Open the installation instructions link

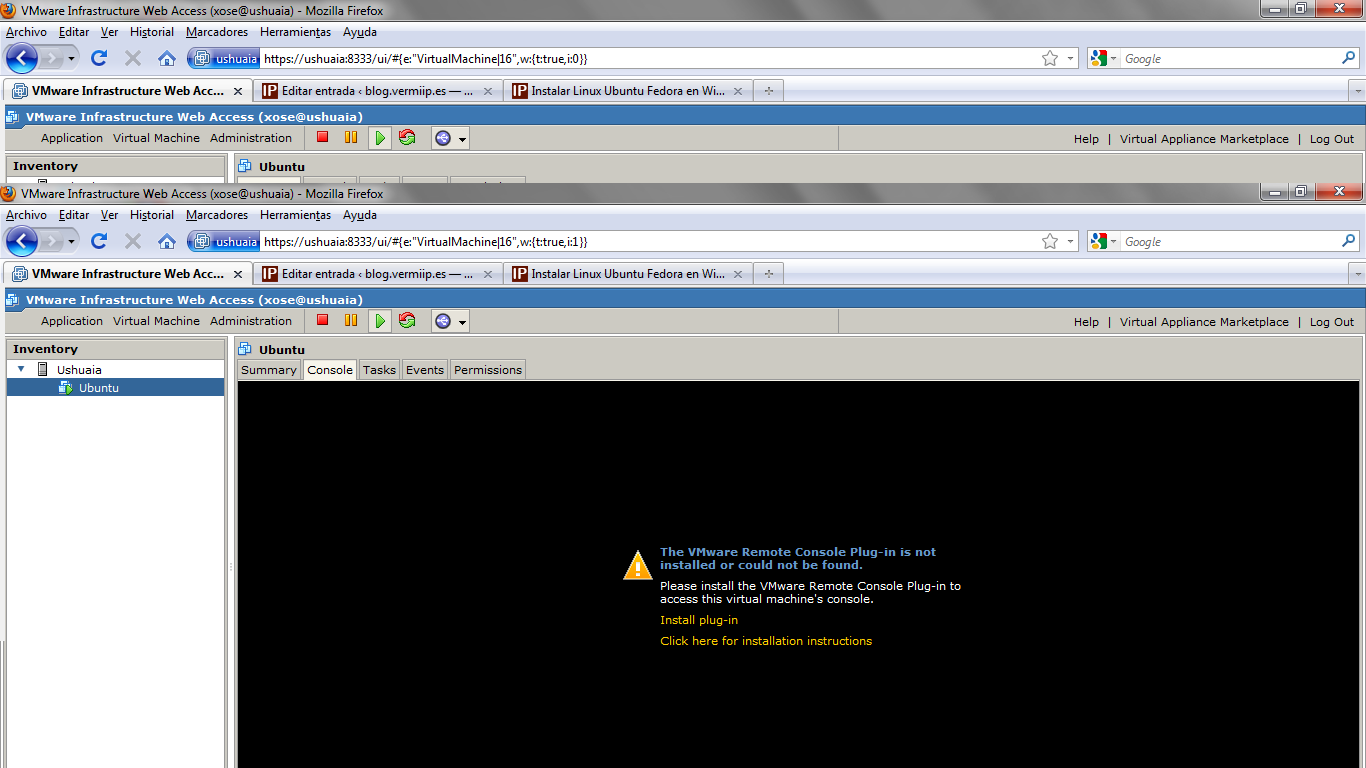[x=766, y=641]
